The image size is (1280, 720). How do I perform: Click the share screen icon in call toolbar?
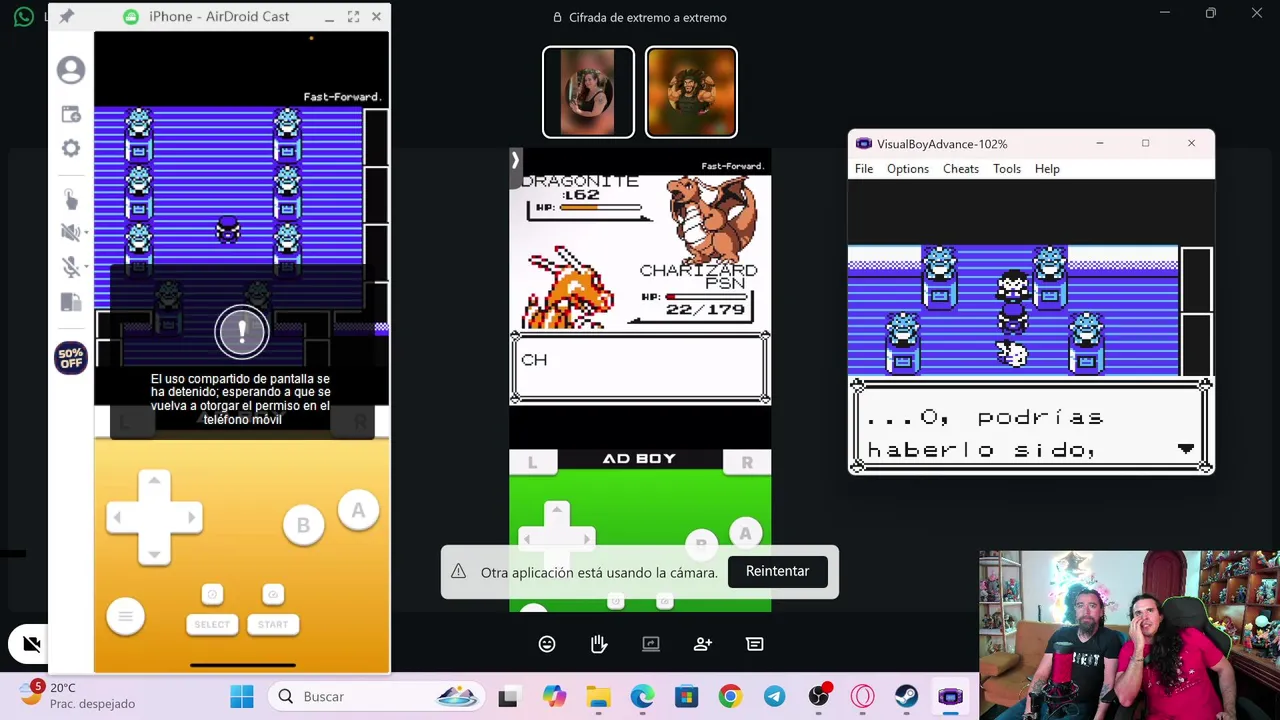pos(651,644)
